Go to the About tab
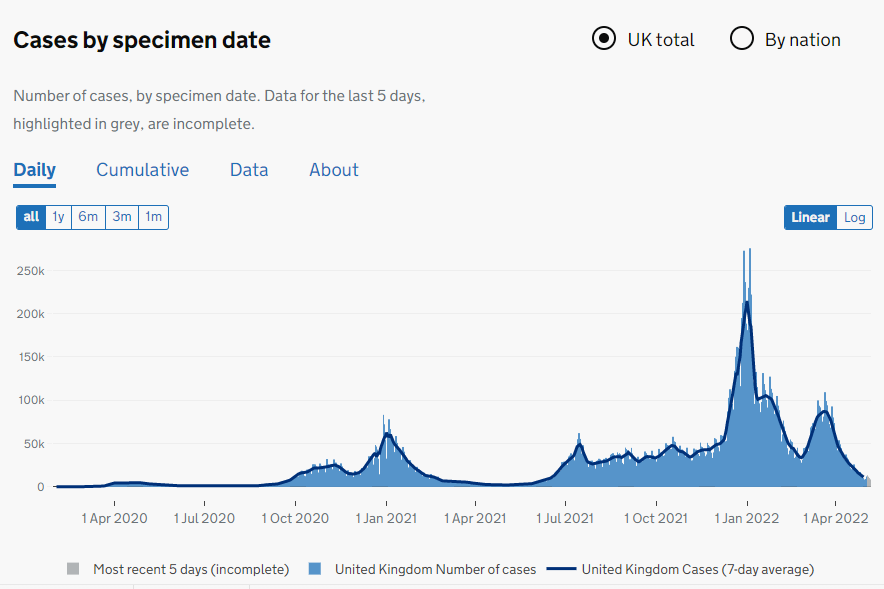Viewport: 884px width, 589px height. pos(333,170)
